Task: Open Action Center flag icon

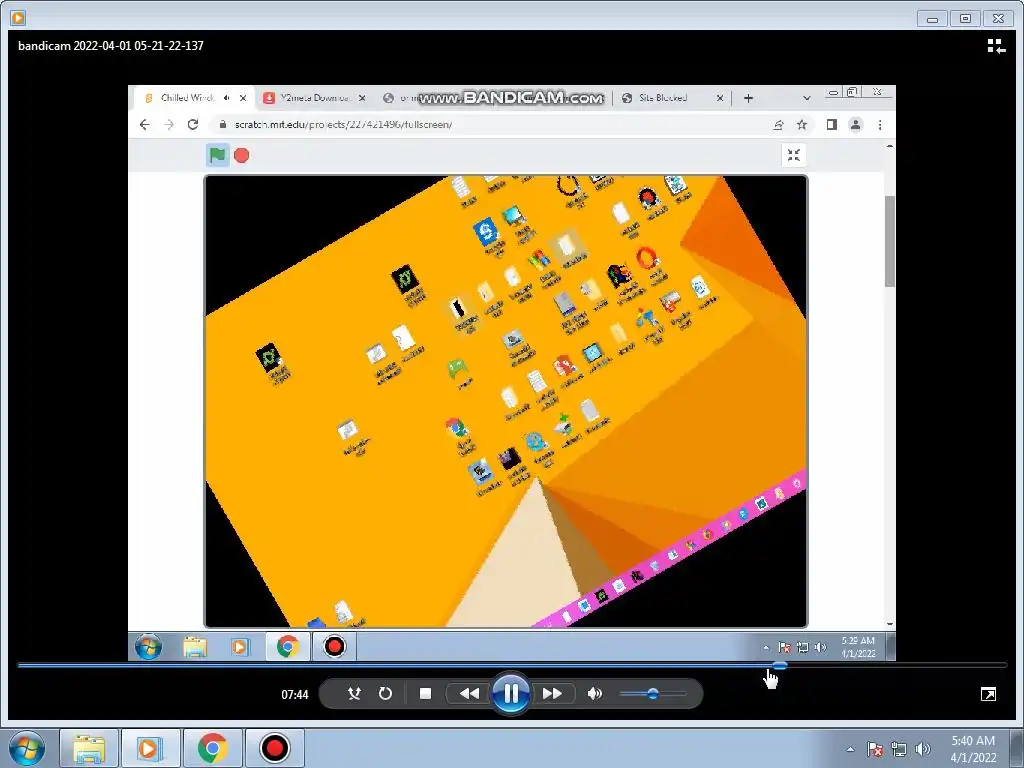Action: coord(875,749)
